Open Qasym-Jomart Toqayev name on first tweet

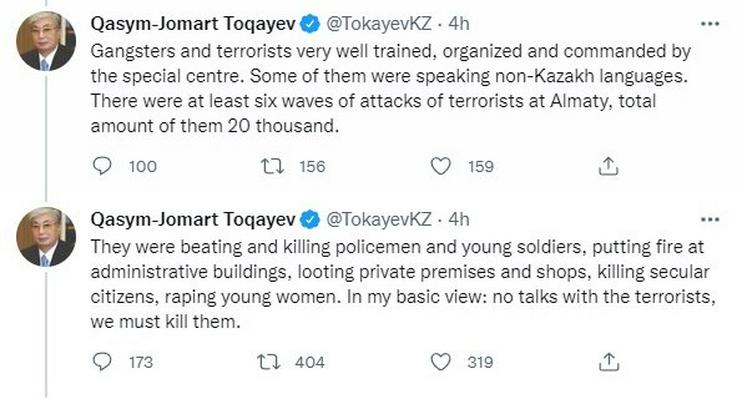coord(193,24)
